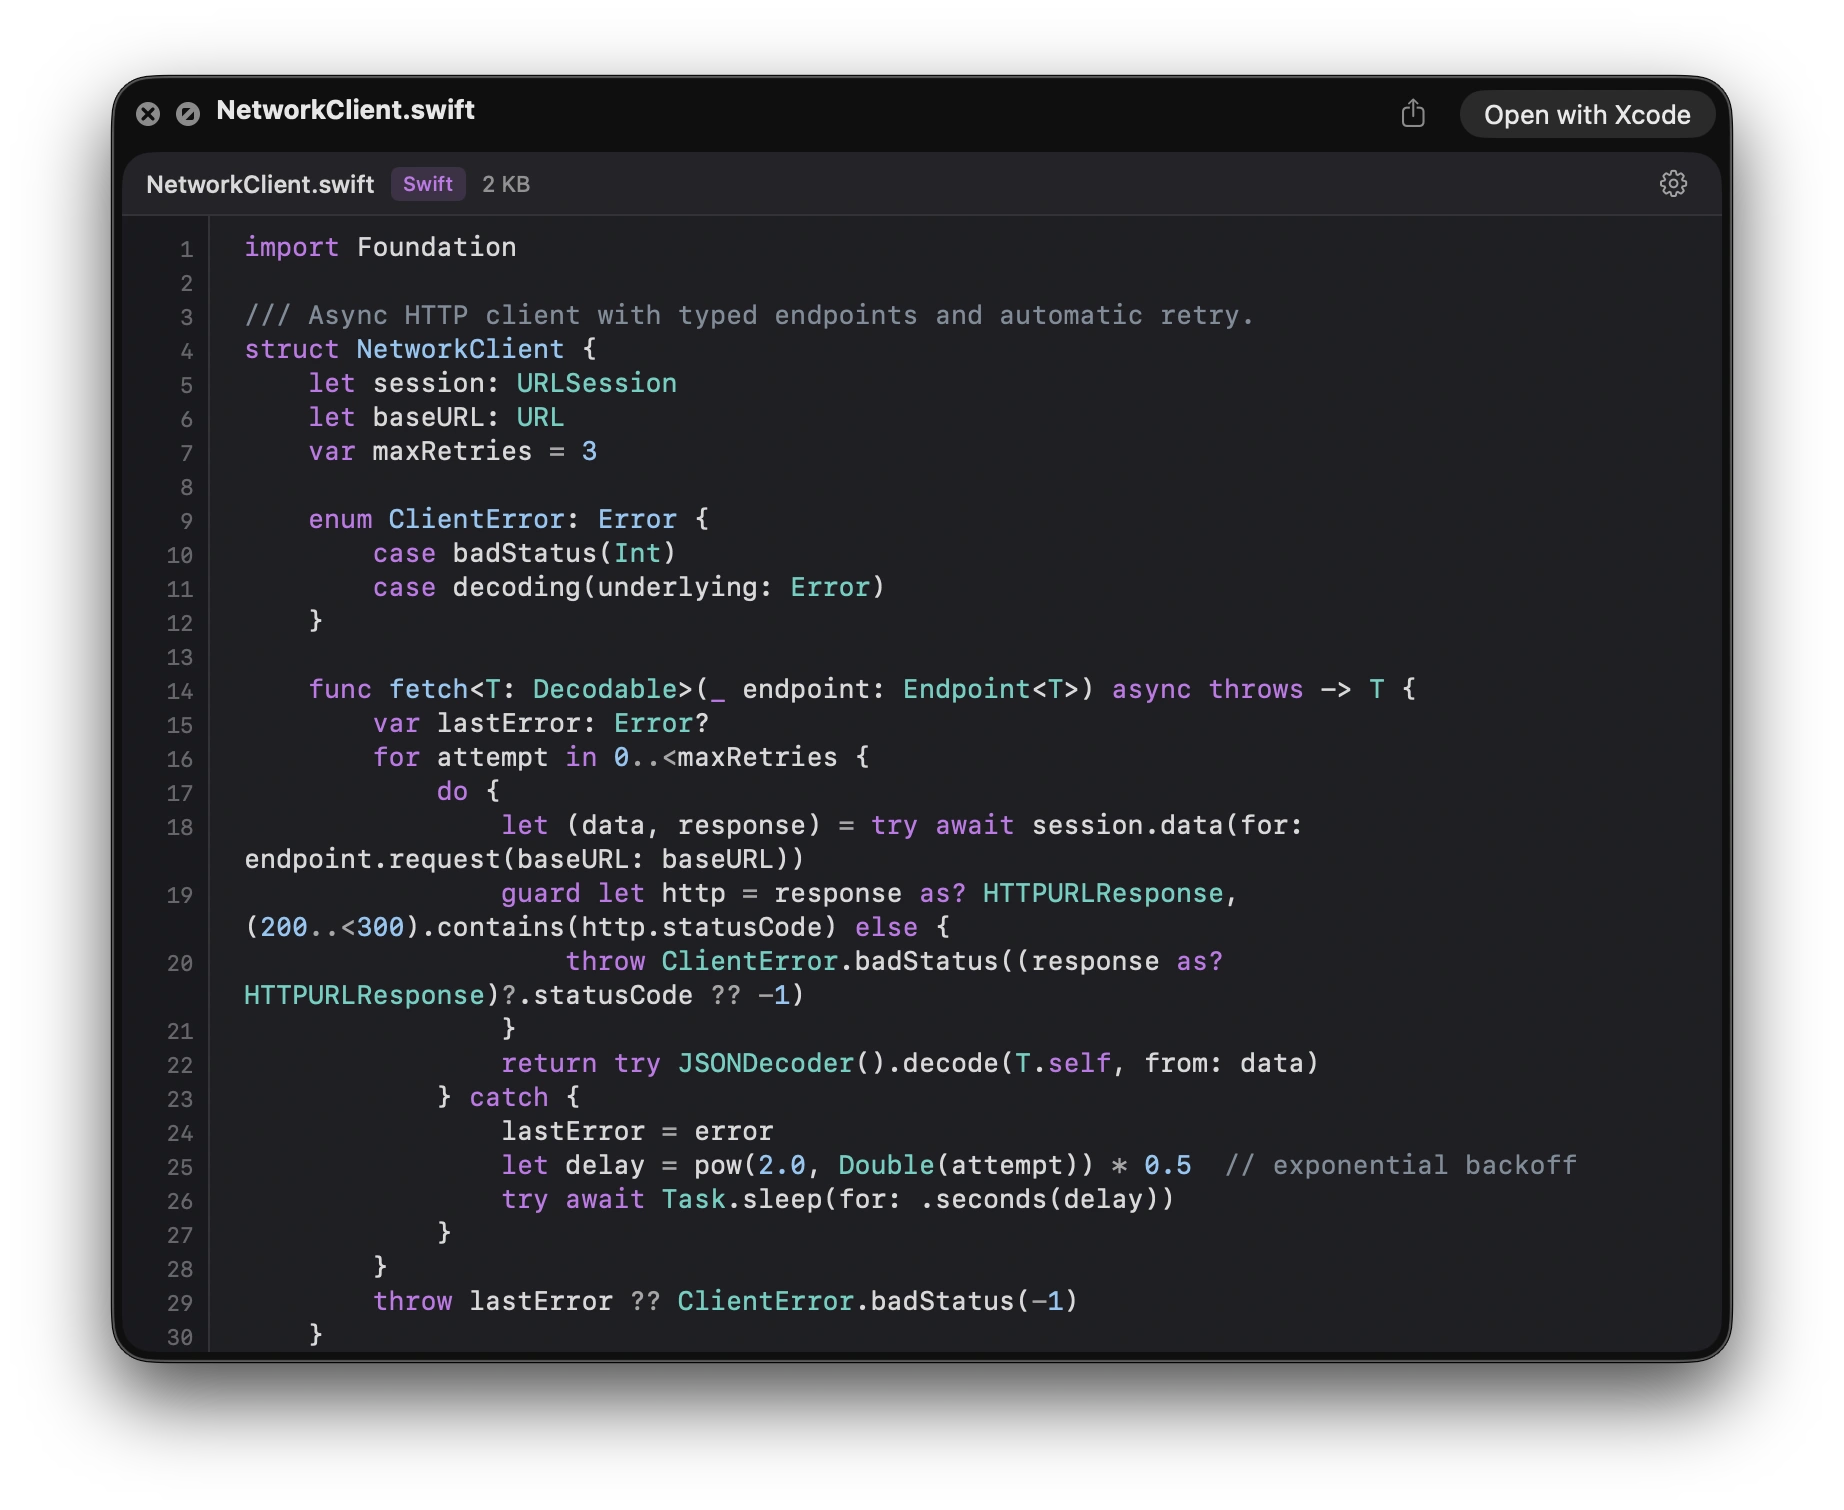Click 'lastError = error' line
The image size is (1844, 1510).
pyautogui.click(x=637, y=1131)
